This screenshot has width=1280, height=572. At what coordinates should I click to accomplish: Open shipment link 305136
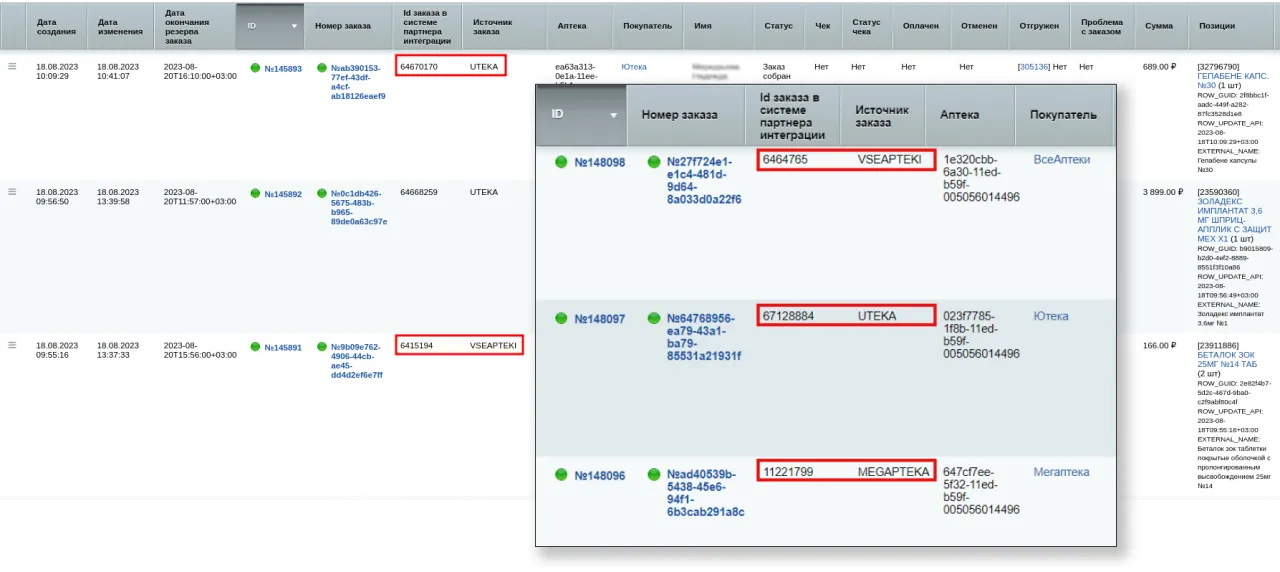click(x=1034, y=67)
